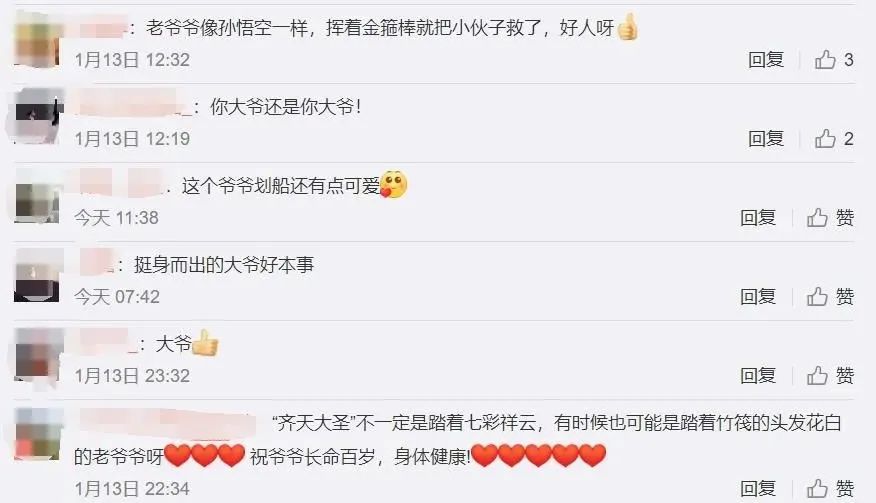Reply to the 大爷 thumbs-up comment
Viewport: 876px width, 503px height.
click(x=758, y=376)
